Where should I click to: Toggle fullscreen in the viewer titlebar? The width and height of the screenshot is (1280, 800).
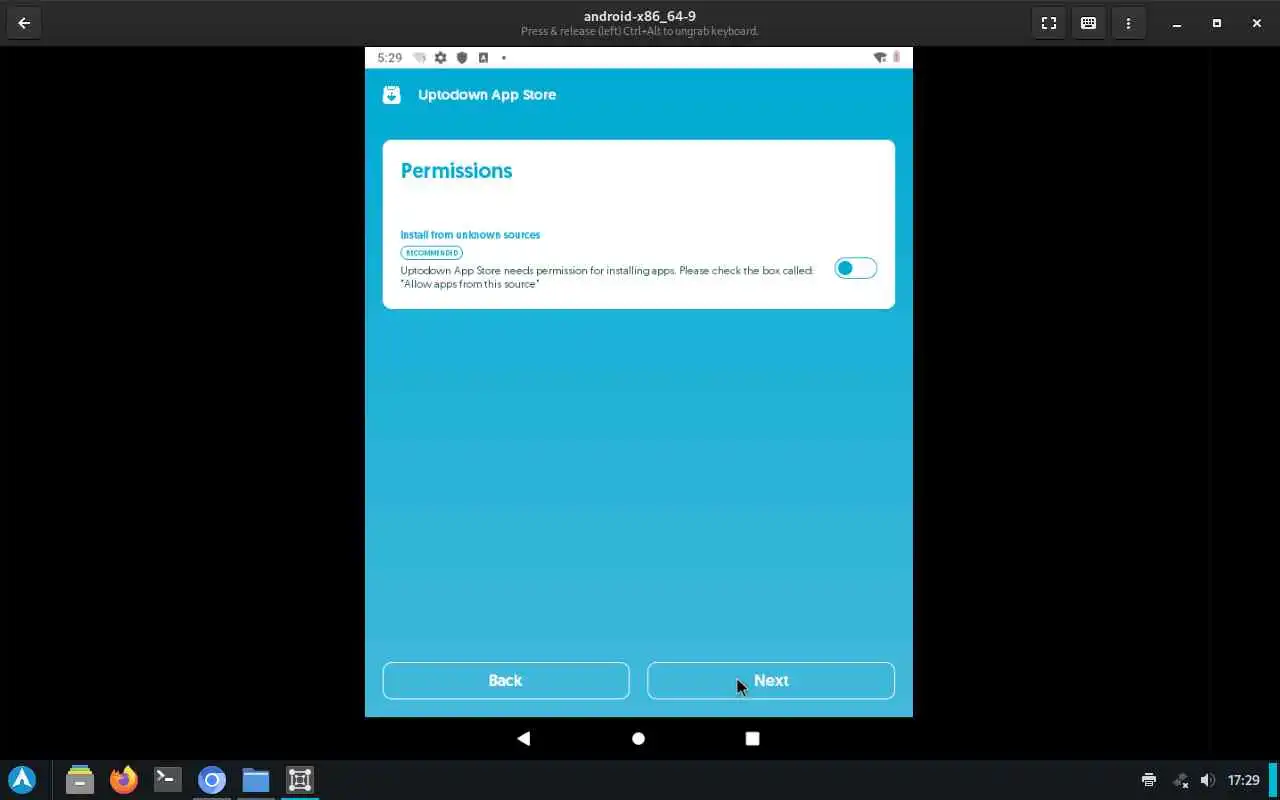coord(1049,23)
